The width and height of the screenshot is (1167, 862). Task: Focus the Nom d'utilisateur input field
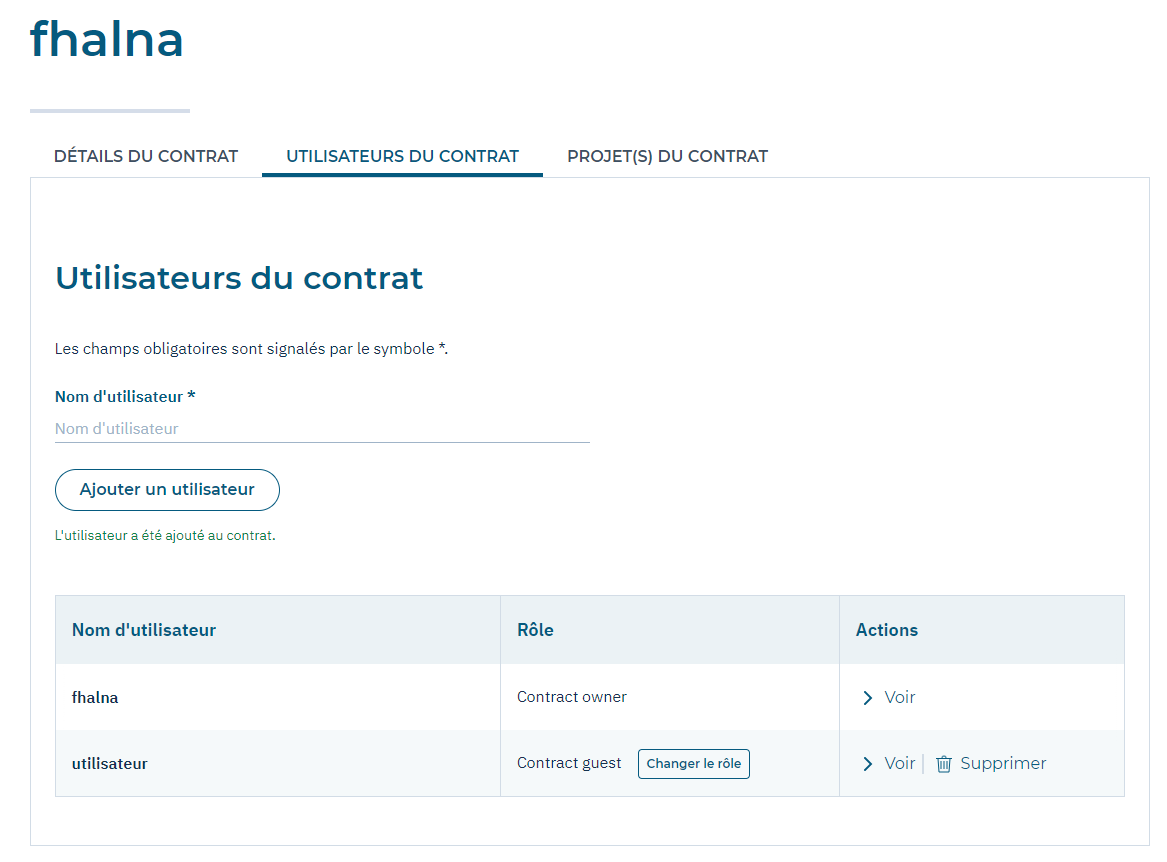click(322, 429)
